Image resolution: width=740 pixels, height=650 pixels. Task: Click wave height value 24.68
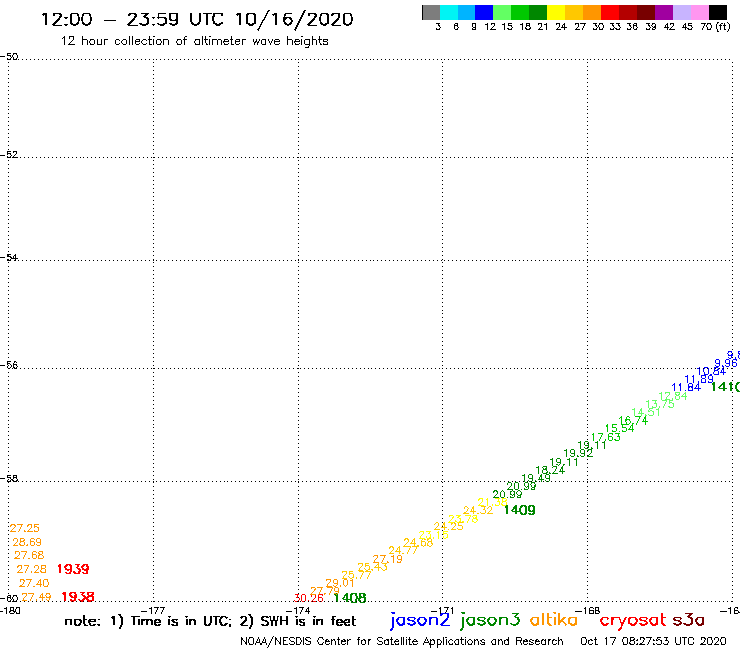click(x=418, y=543)
